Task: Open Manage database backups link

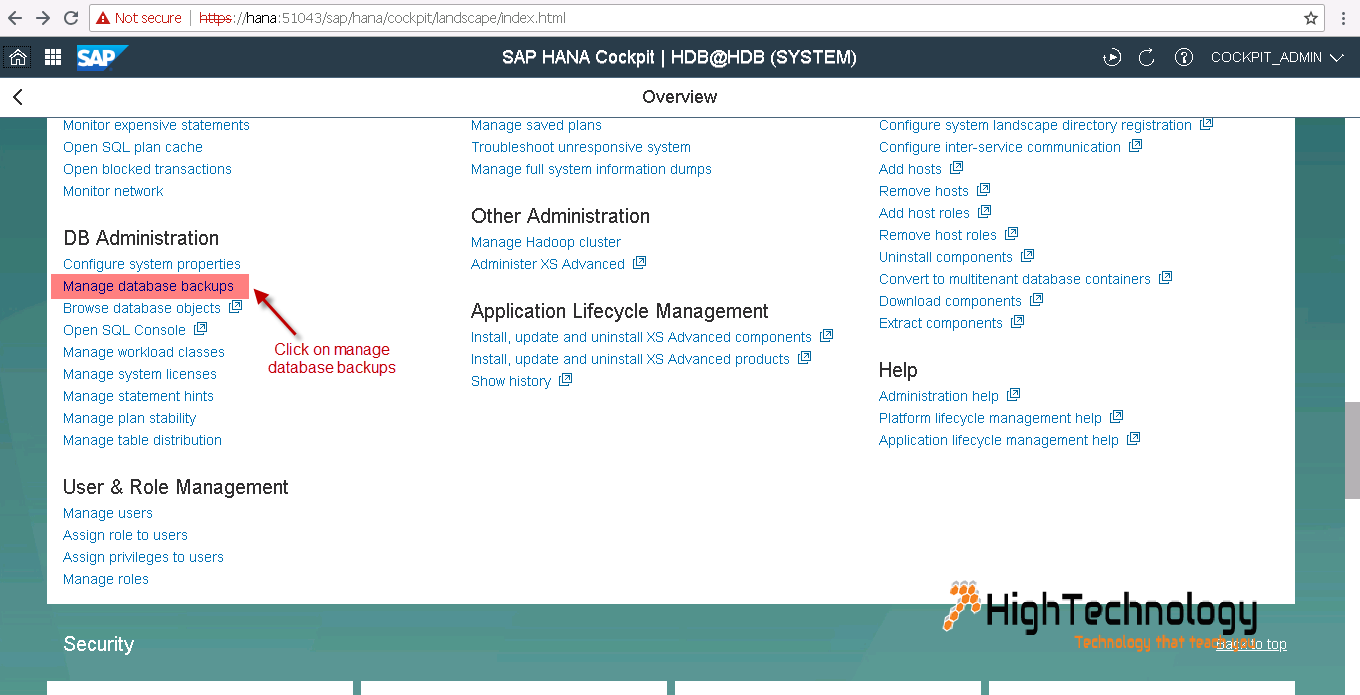Action: point(148,286)
